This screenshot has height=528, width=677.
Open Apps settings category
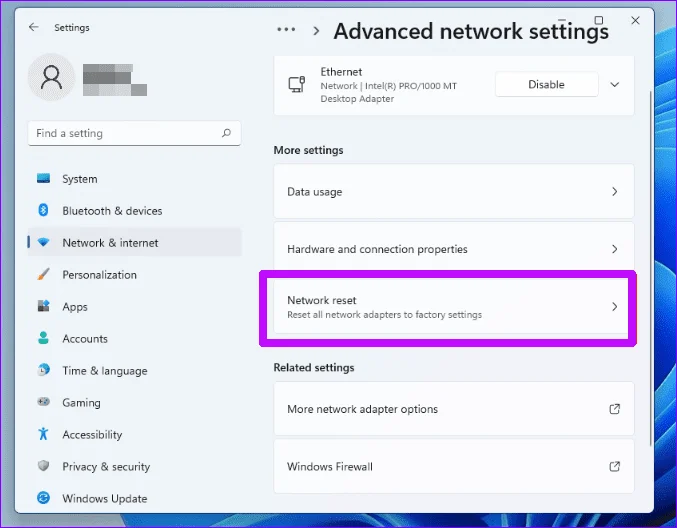(x=134, y=307)
